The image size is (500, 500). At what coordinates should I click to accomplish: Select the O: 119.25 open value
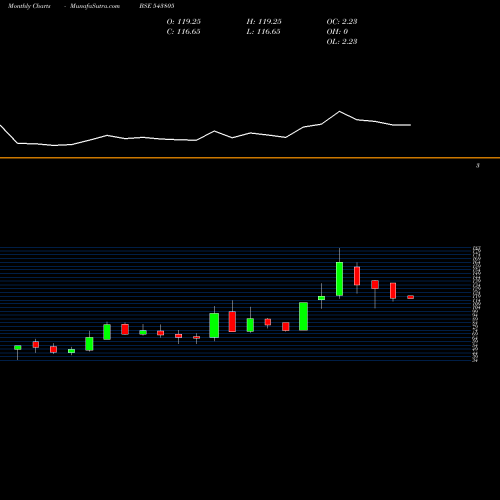[x=184, y=22]
